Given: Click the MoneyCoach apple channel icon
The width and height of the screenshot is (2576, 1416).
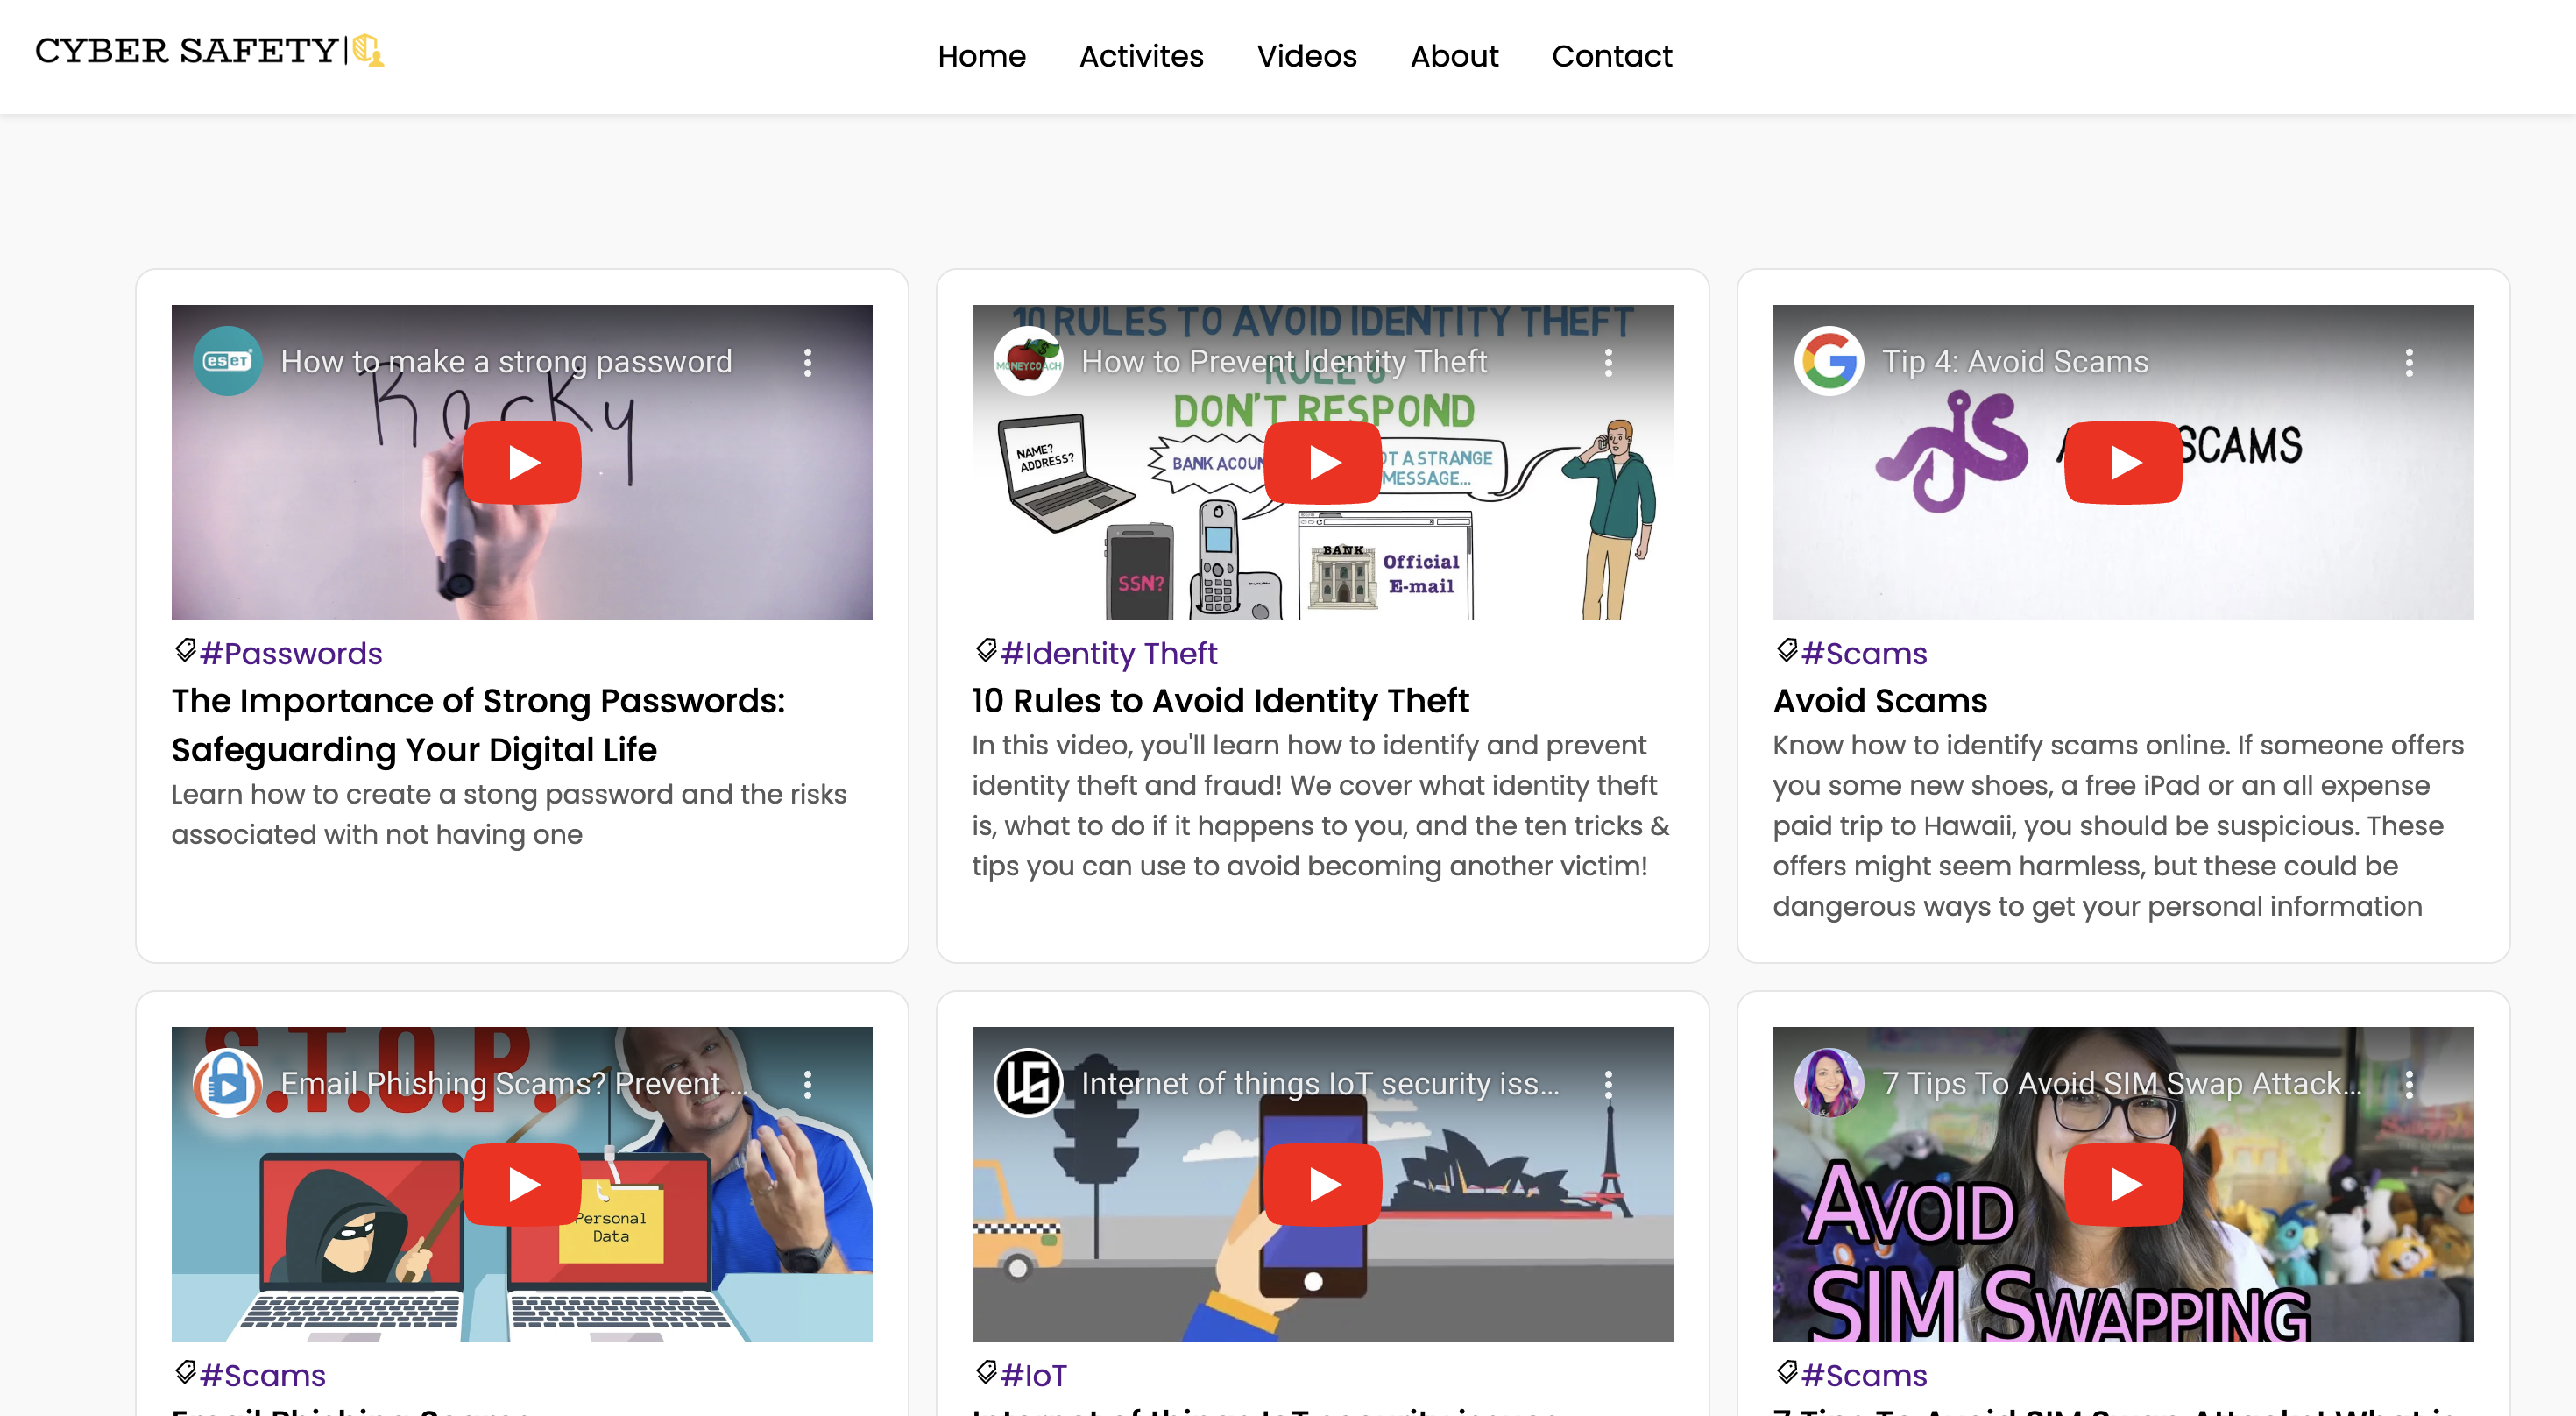Looking at the screenshot, I should (1028, 361).
